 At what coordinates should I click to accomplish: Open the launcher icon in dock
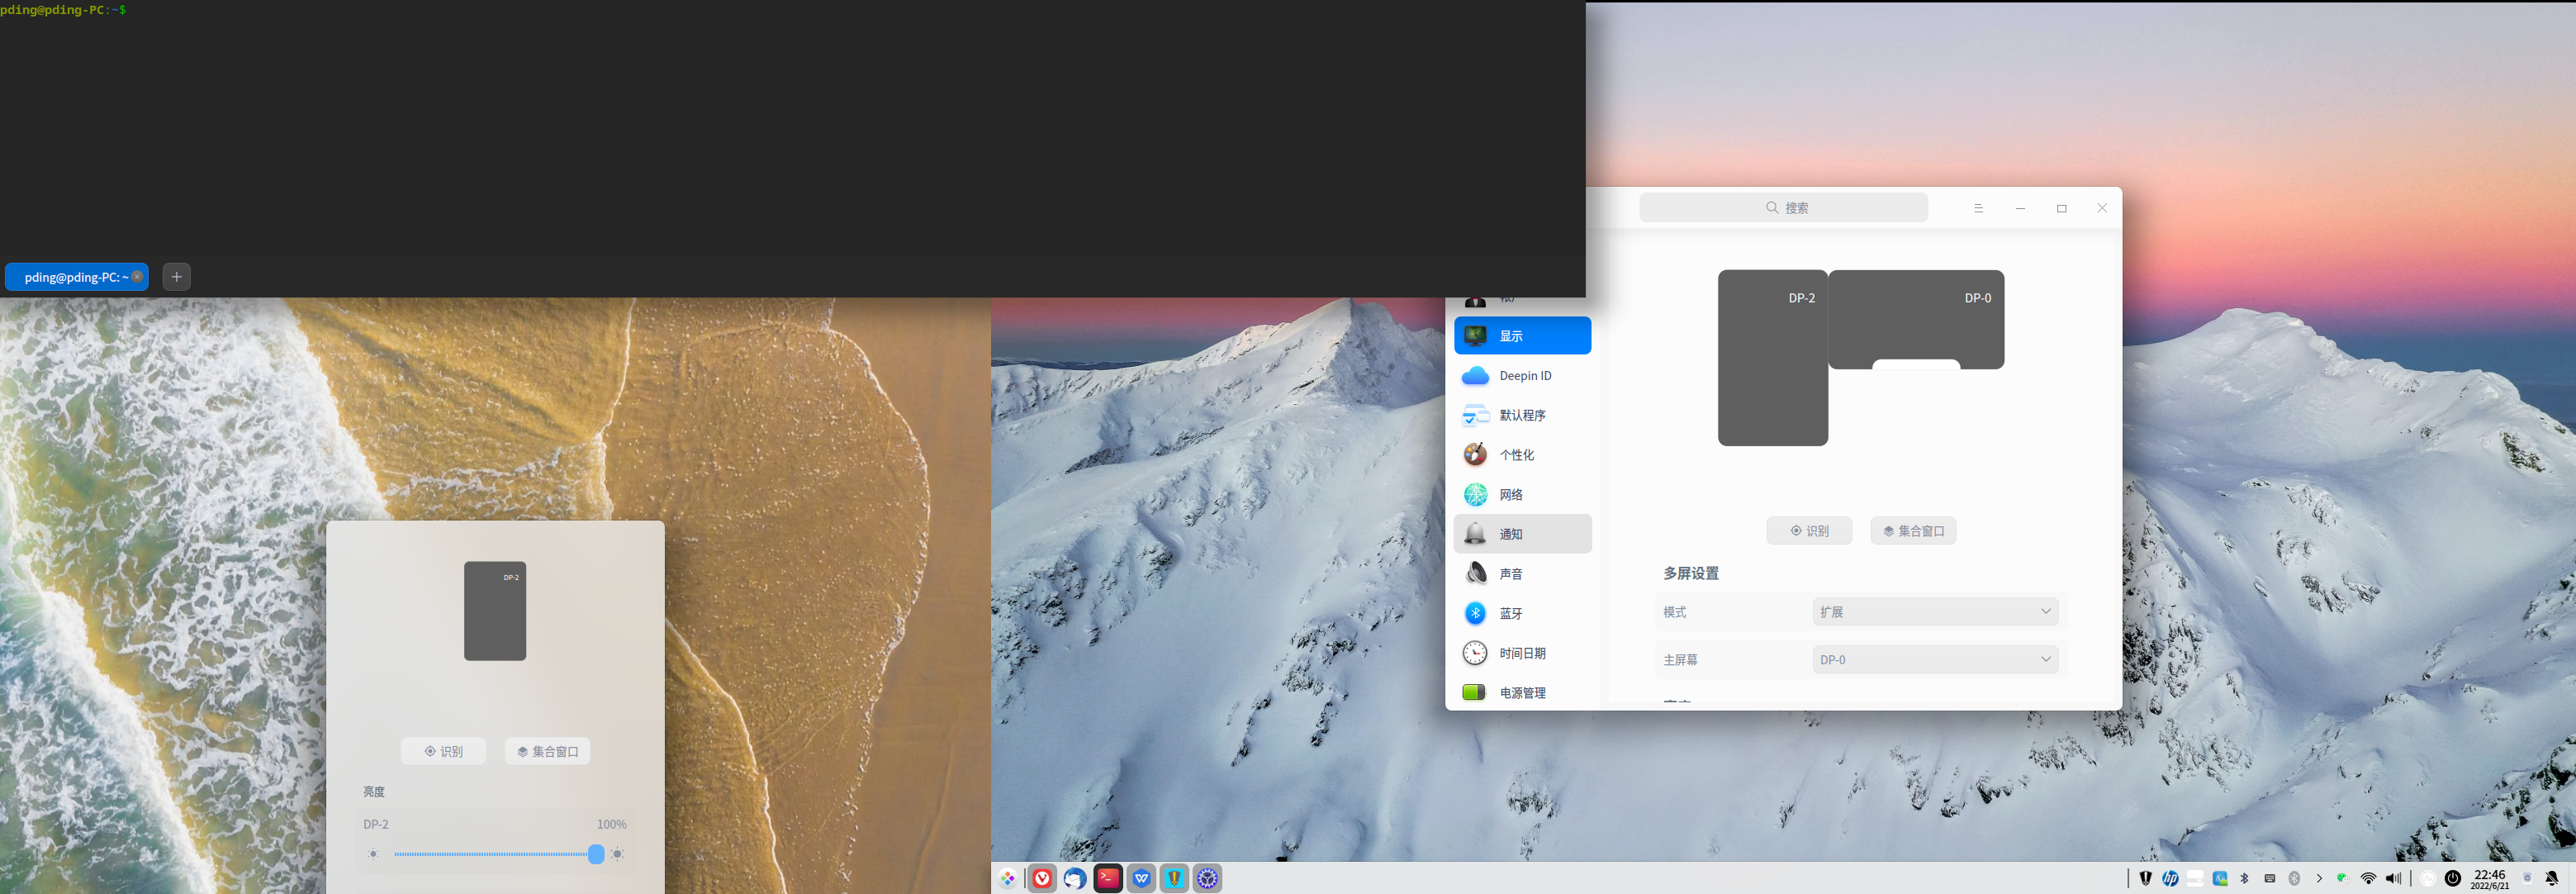[x=1008, y=879]
